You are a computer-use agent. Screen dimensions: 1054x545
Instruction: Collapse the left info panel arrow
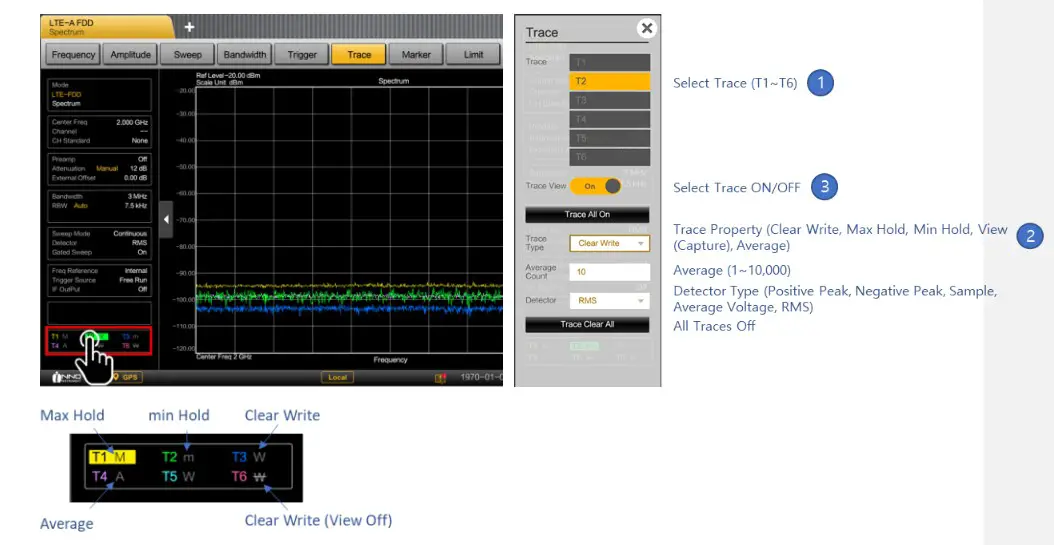pyautogui.click(x=166, y=219)
